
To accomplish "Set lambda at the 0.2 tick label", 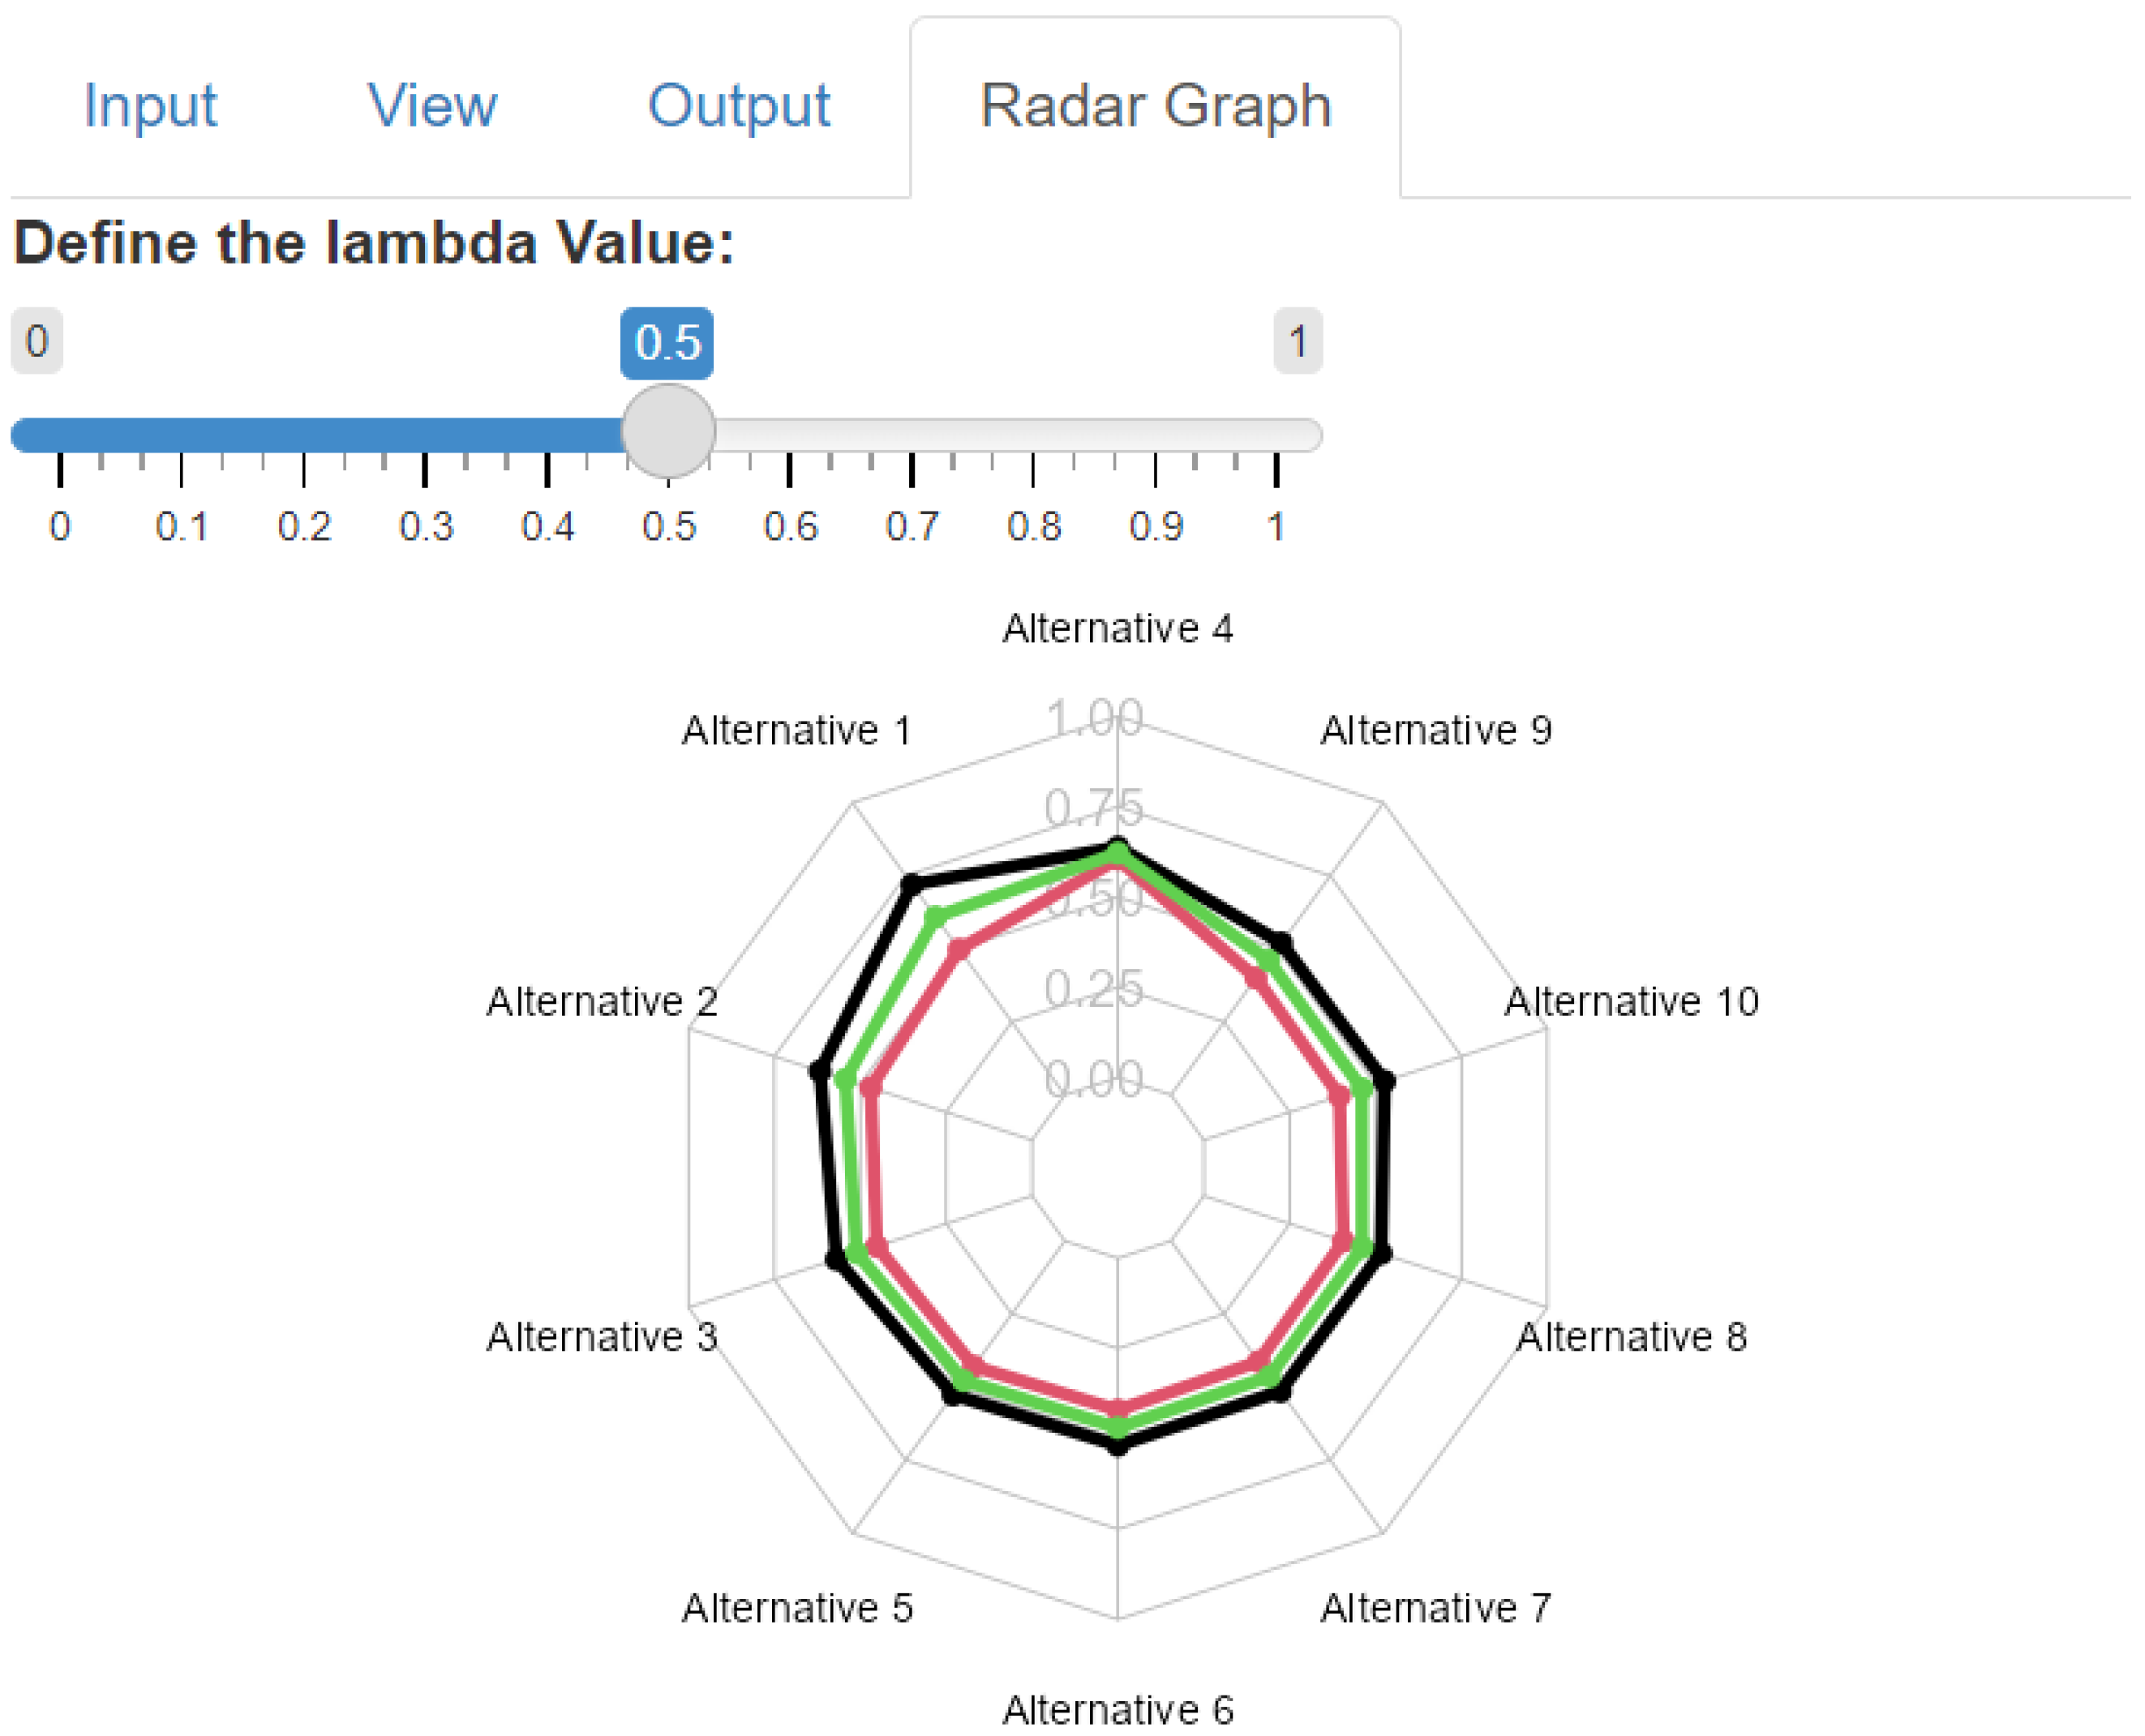I will (x=304, y=527).
